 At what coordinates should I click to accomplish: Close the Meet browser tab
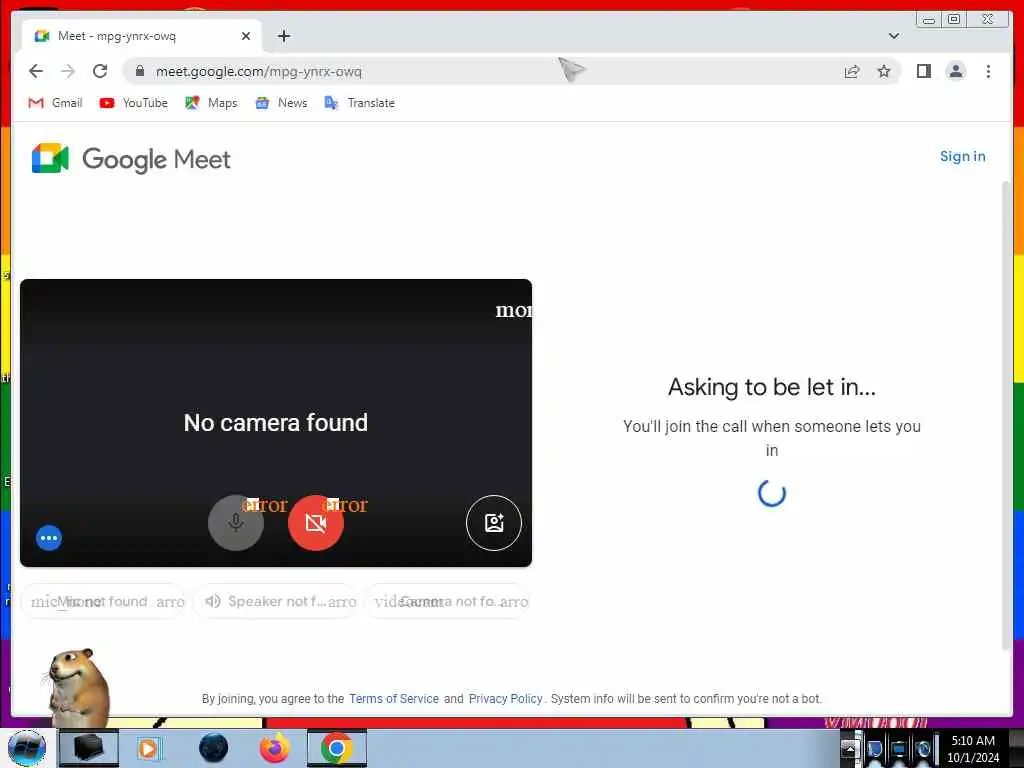point(246,36)
